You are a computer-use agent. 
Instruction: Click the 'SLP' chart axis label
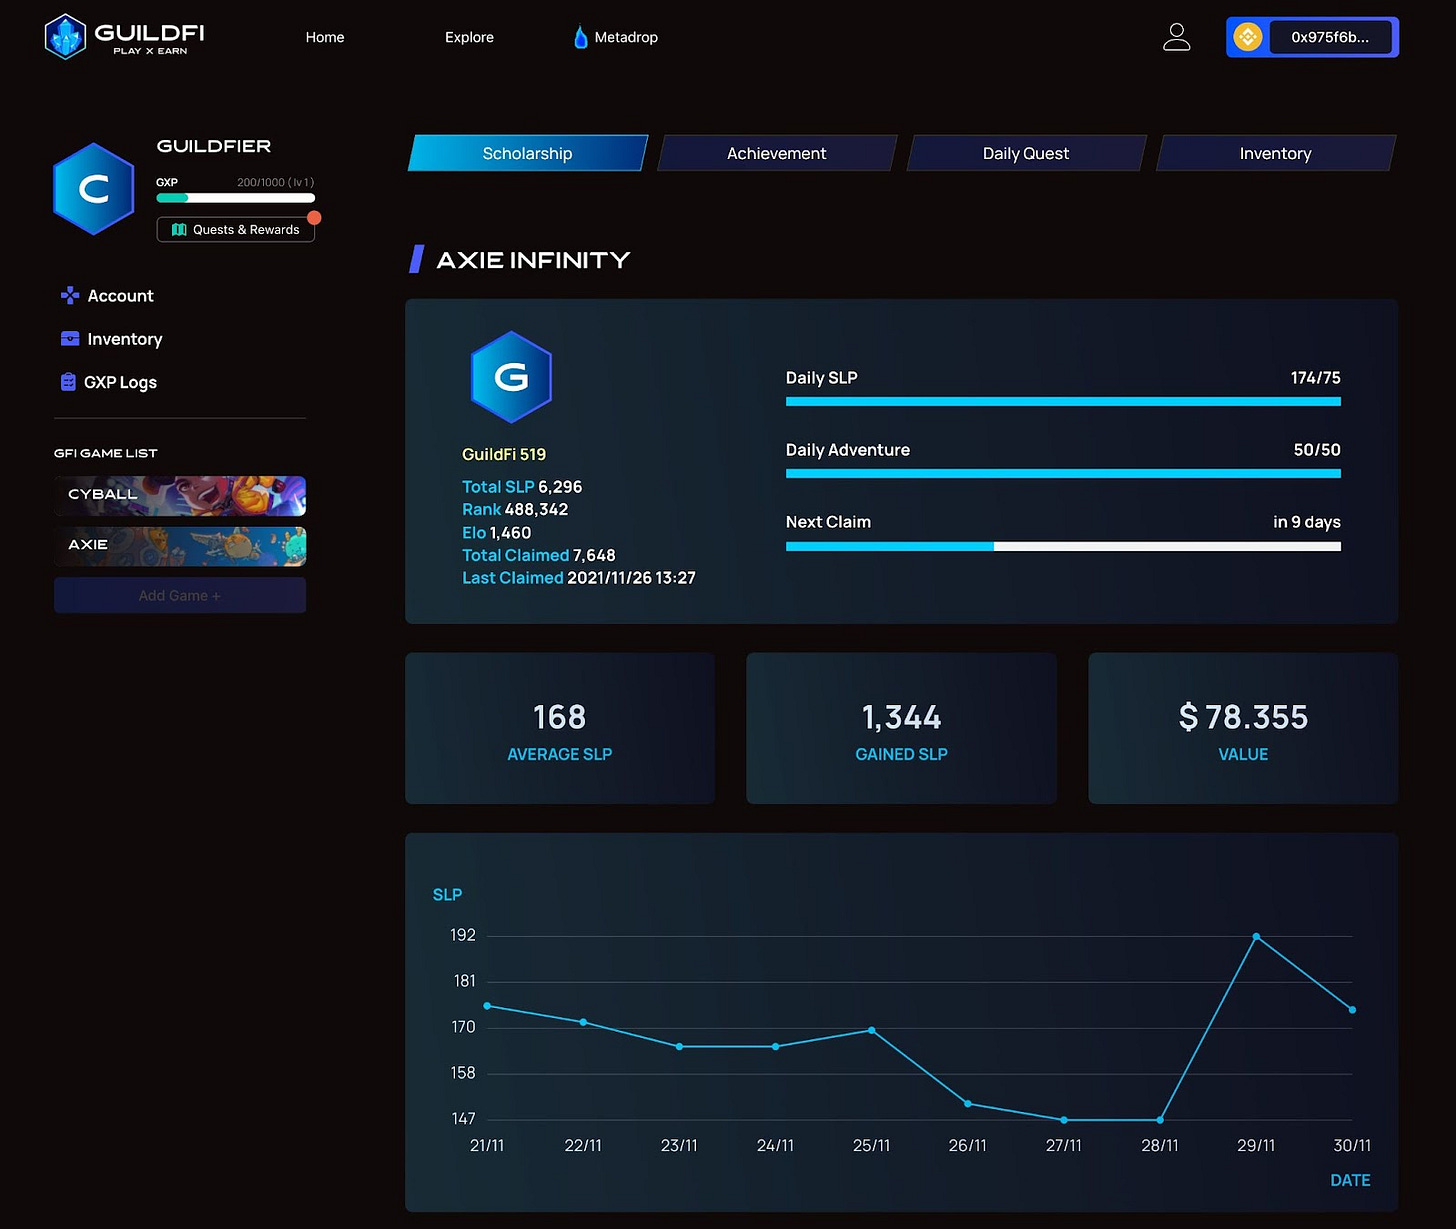[x=447, y=895]
